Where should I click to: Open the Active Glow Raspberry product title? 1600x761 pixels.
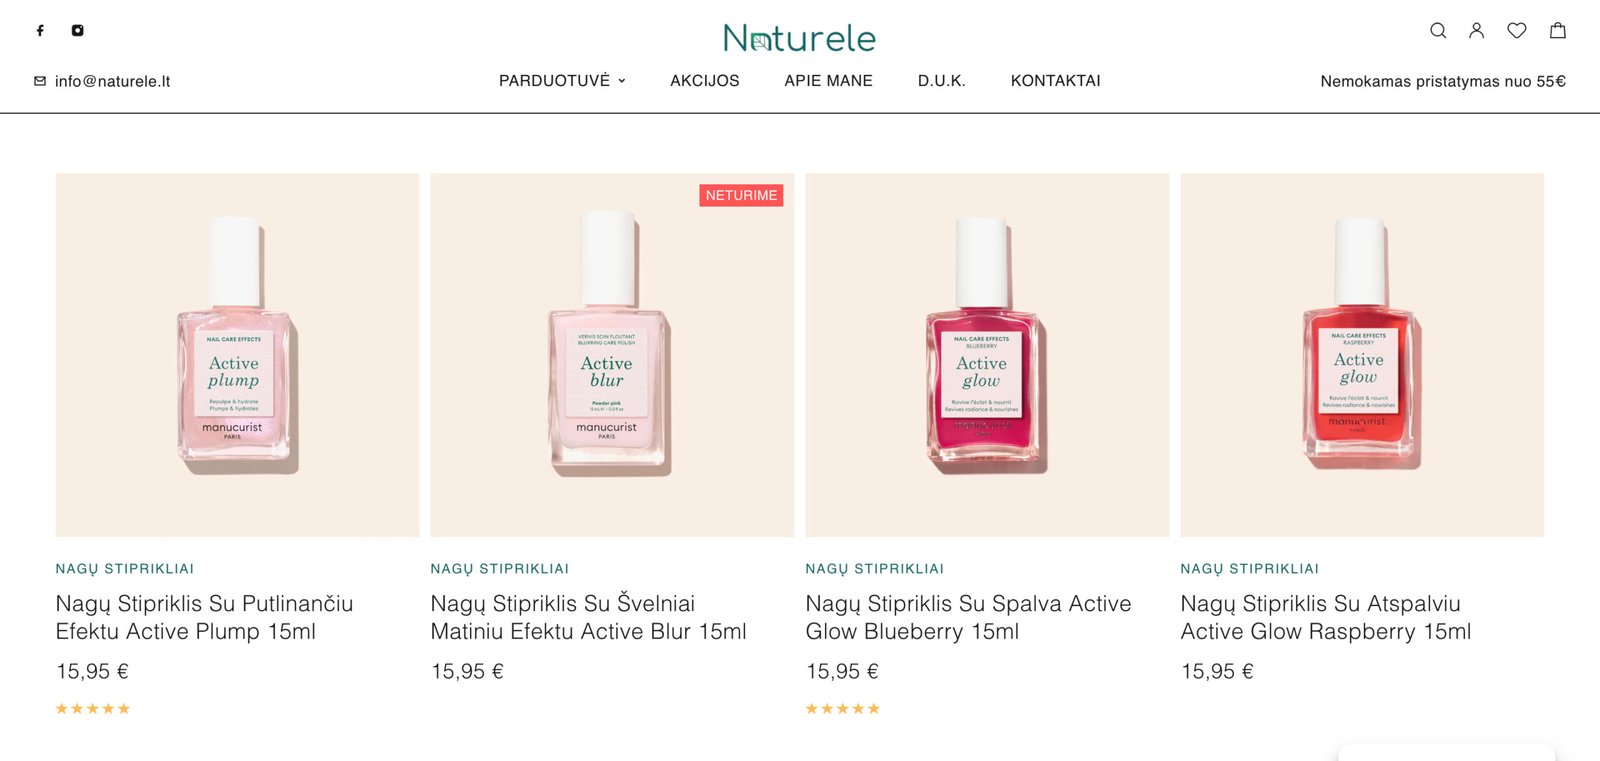click(x=1325, y=617)
